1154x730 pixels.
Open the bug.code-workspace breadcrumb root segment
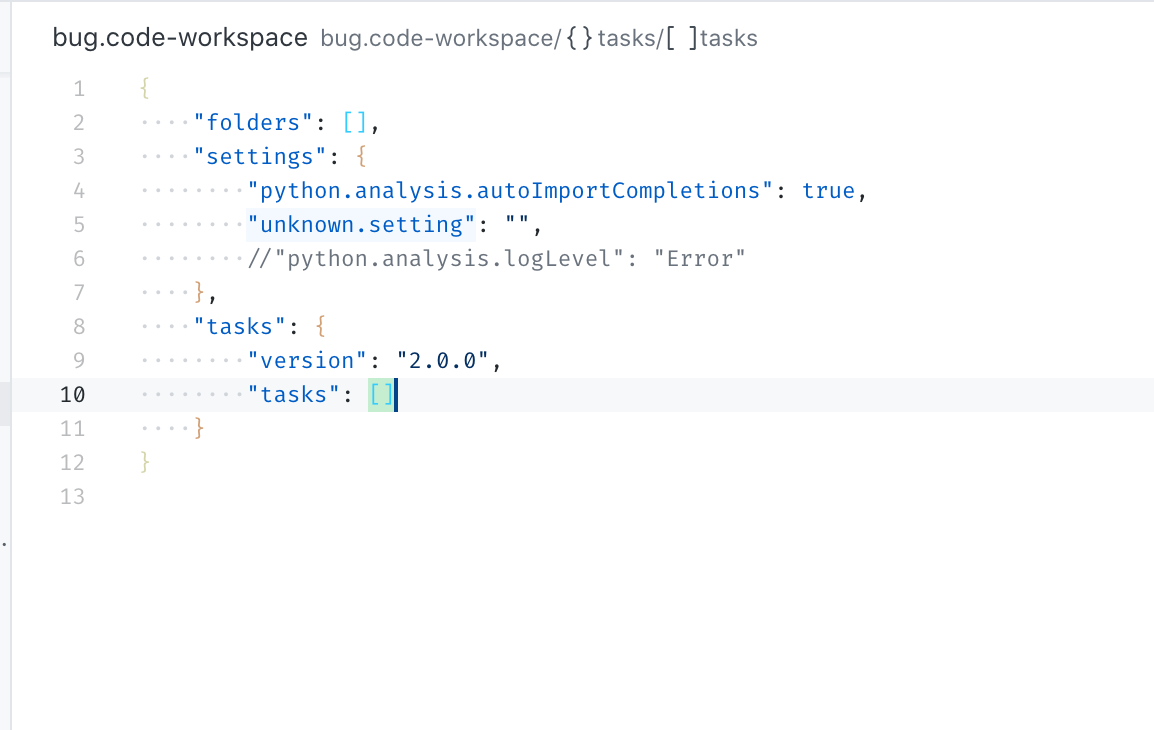coord(435,38)
